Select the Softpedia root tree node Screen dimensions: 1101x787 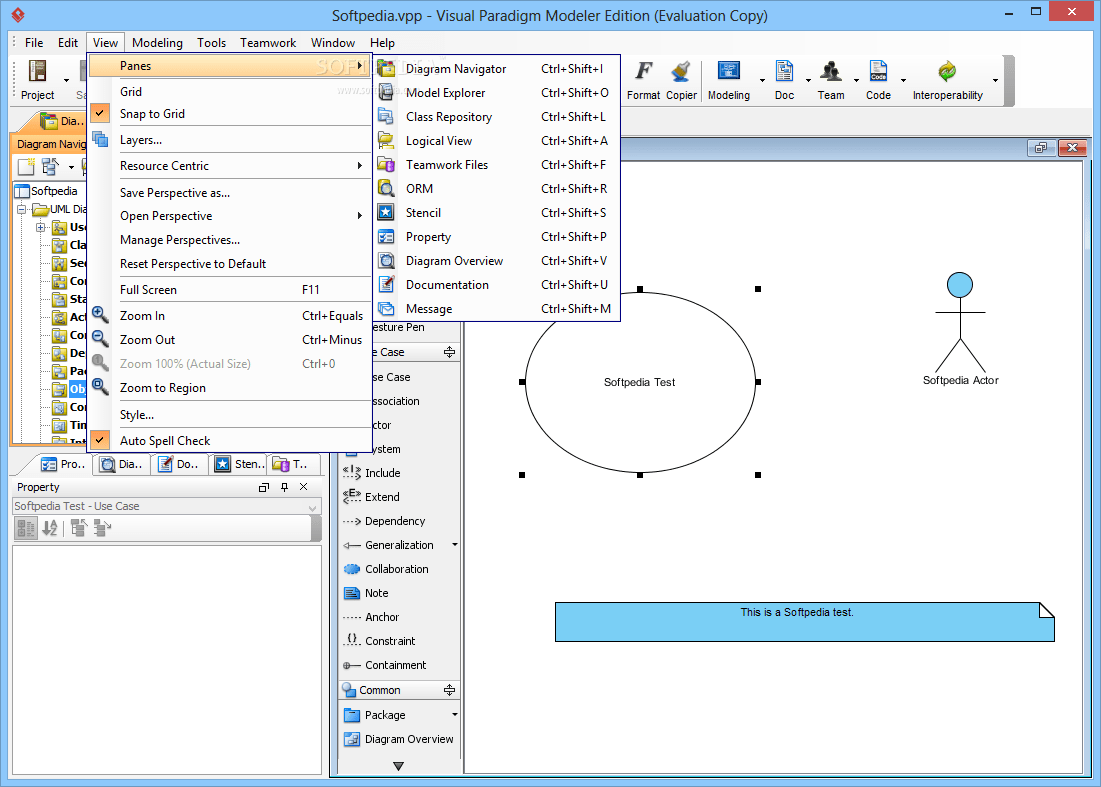coord(46,191)
